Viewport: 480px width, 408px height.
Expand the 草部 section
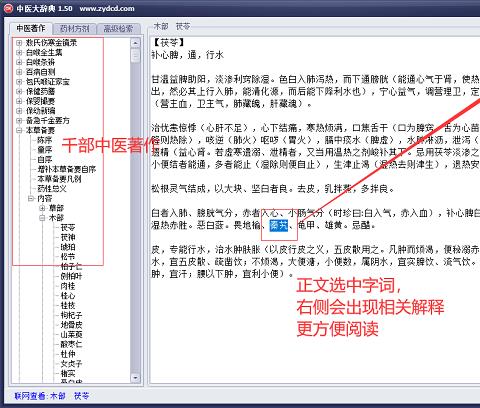pos(42,208)
